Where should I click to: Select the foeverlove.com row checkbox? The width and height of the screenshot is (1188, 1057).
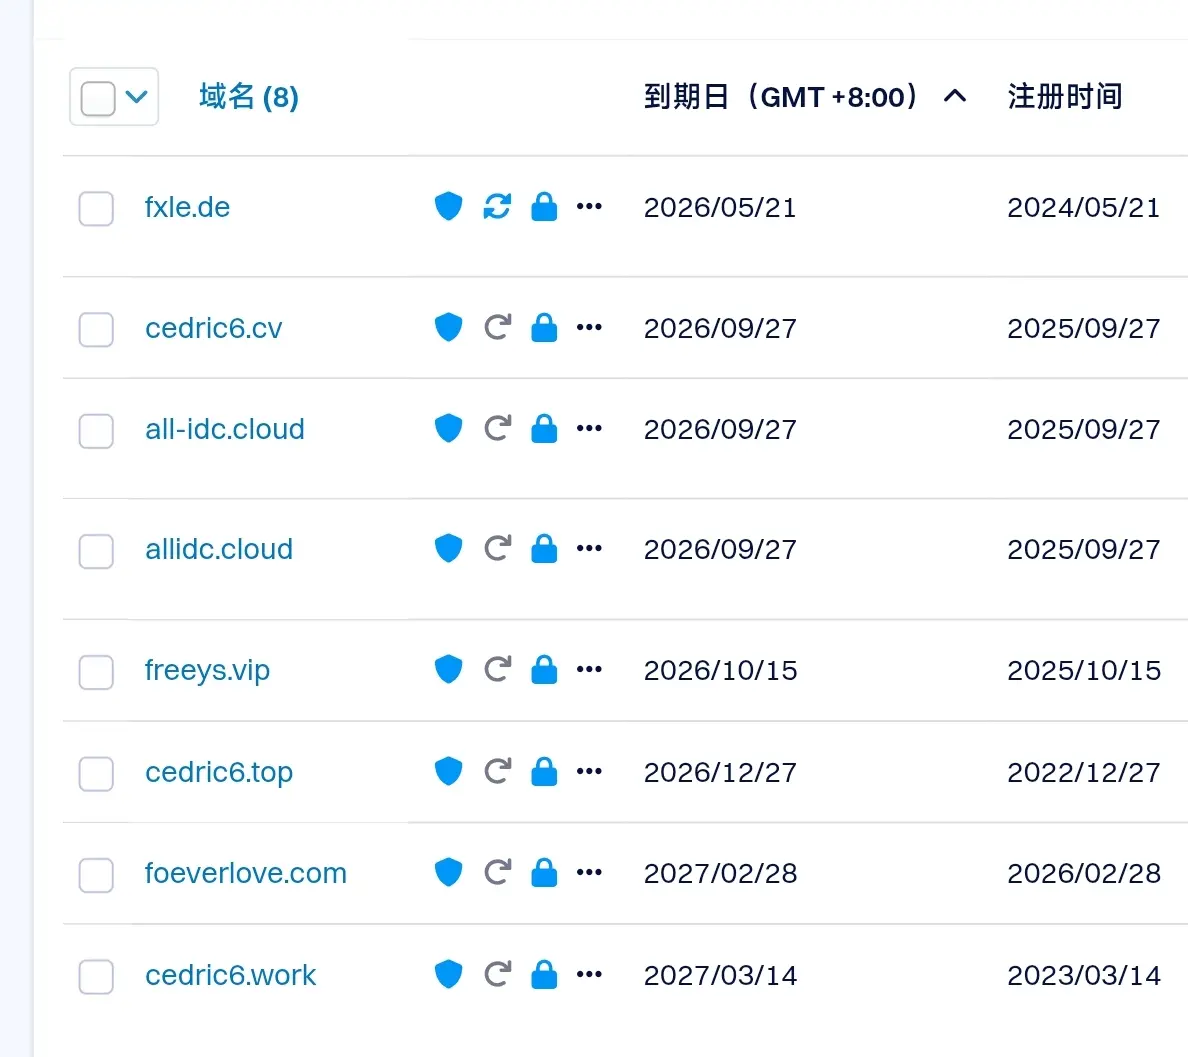[96, 875]
